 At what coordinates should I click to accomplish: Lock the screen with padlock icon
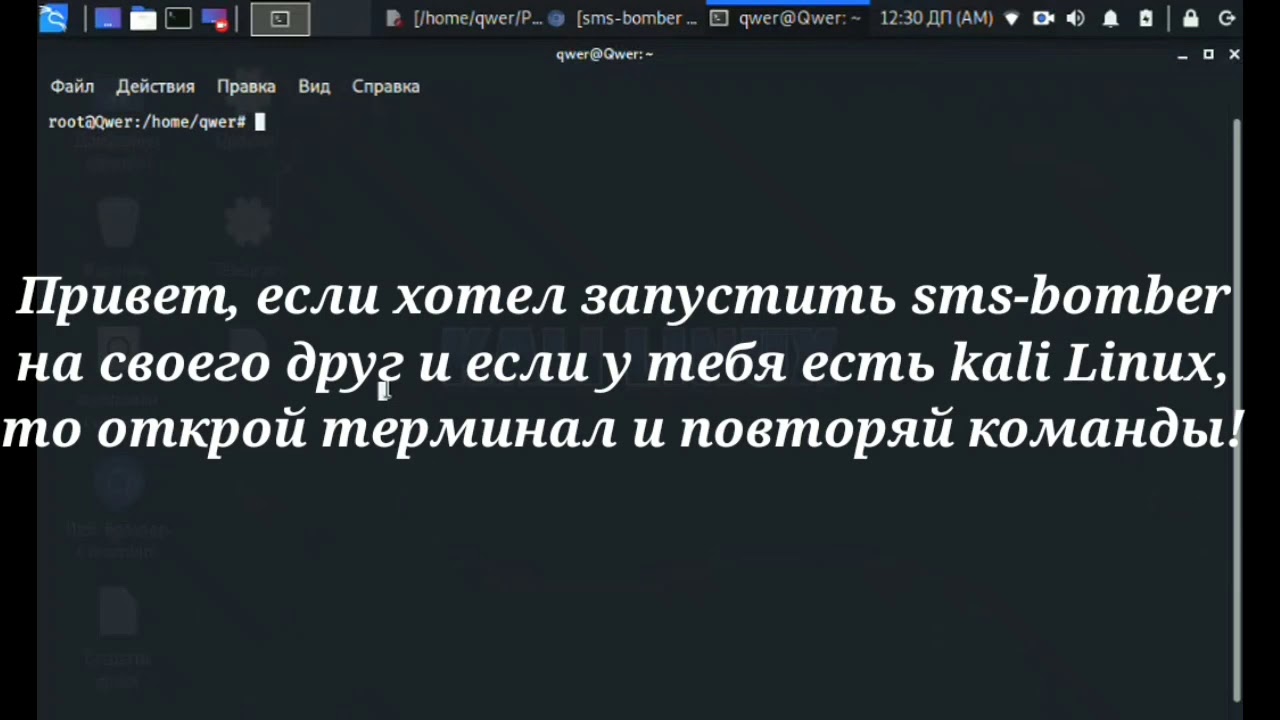coord(1190,18)
